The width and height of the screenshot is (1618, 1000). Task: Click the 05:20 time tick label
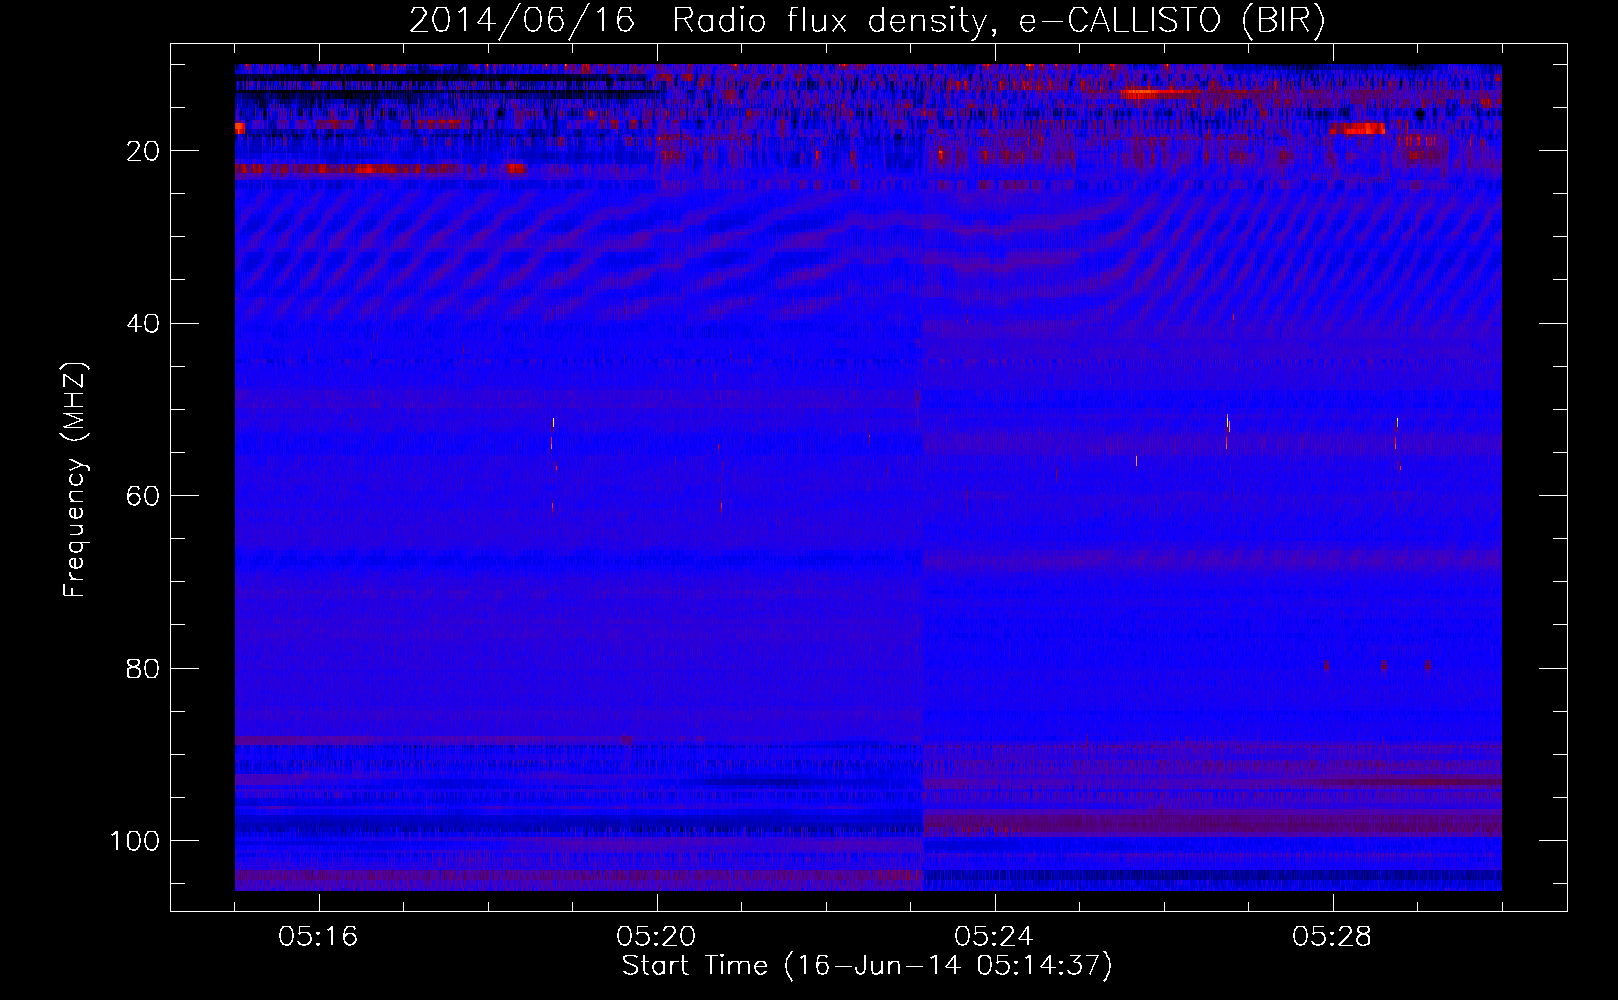pos(656,937)
